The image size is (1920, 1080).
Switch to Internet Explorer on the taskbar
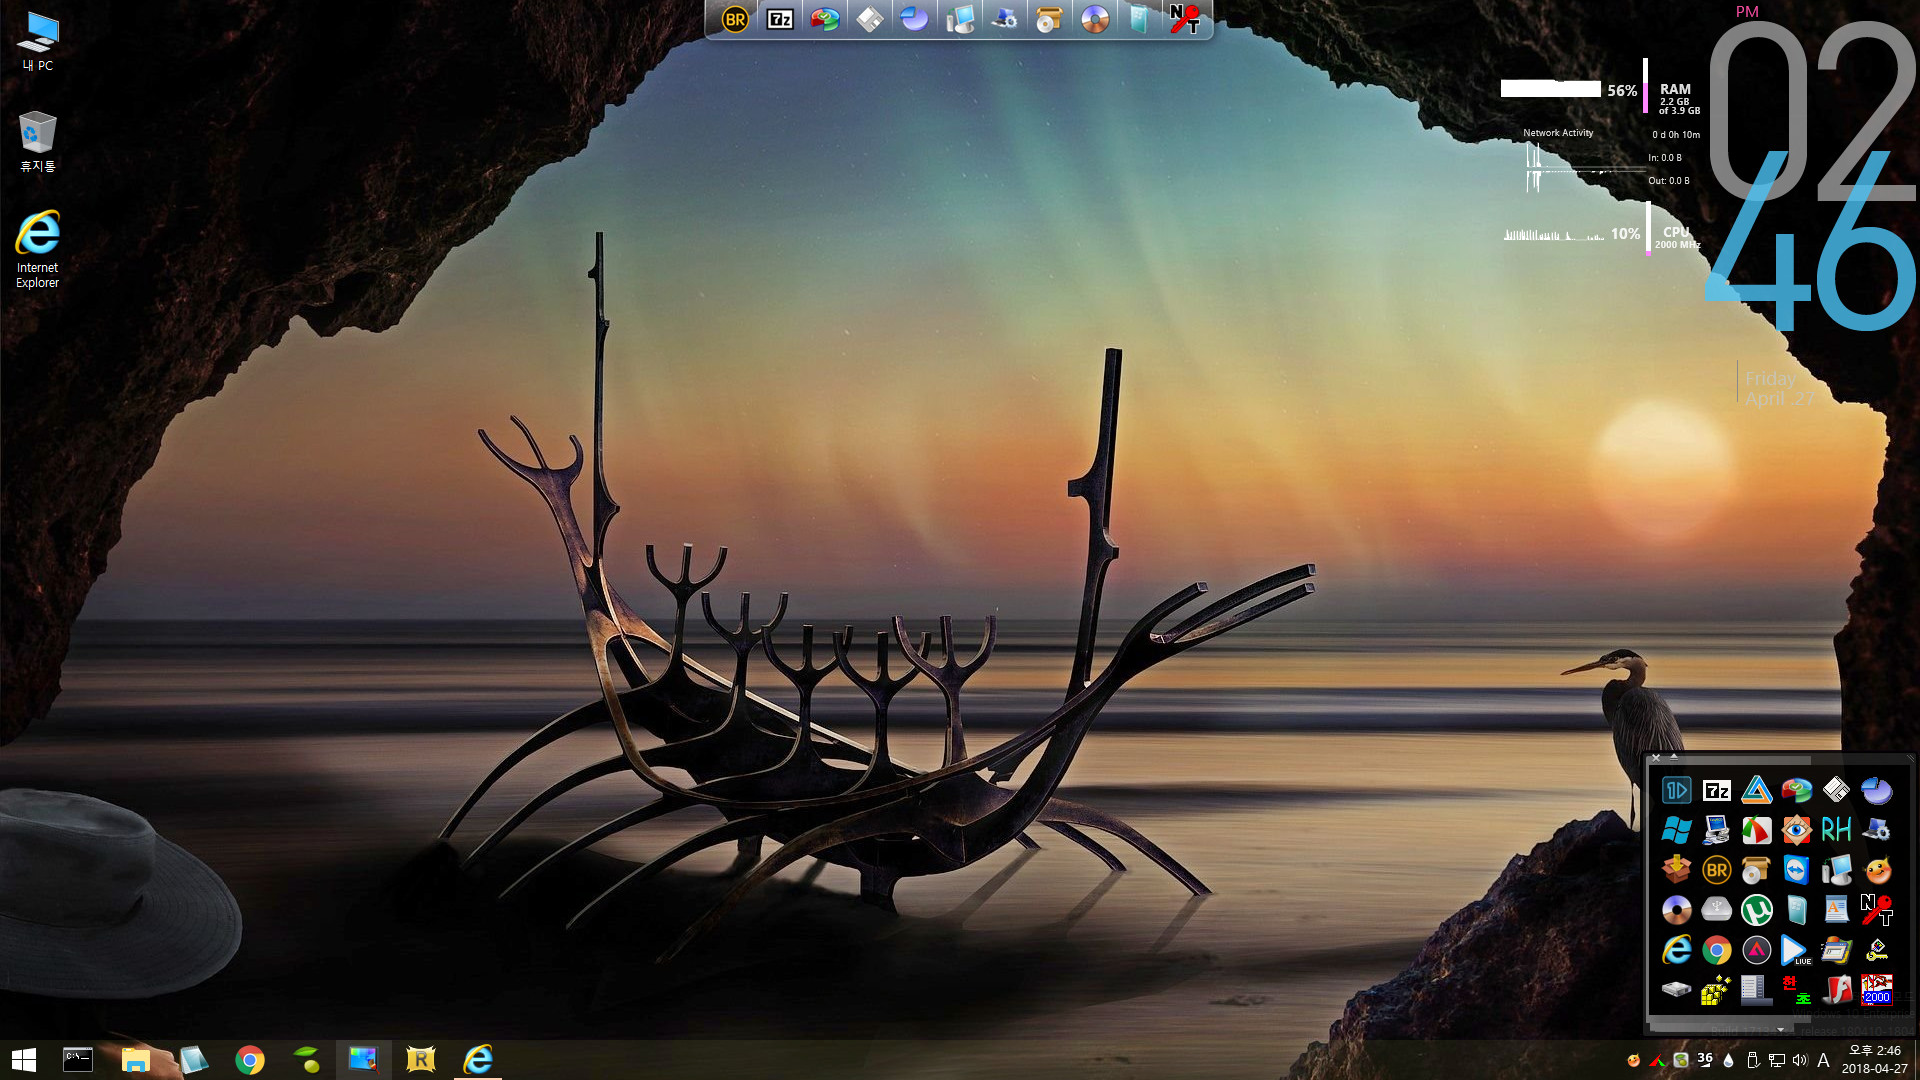point(478,1060)
